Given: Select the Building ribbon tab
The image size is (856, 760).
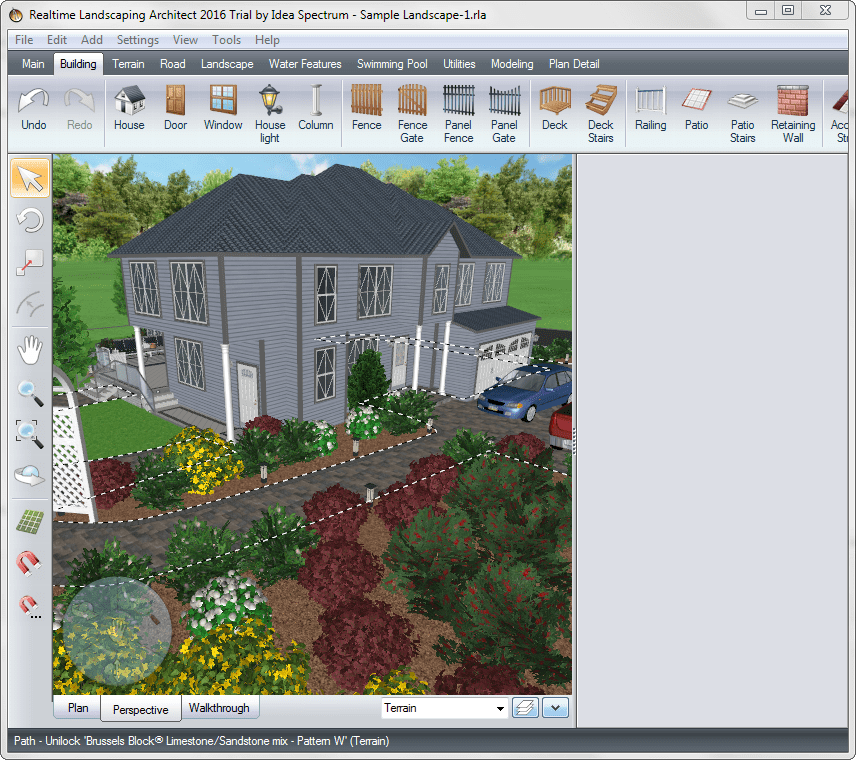Looking at the screenshot, I should 78,64.
